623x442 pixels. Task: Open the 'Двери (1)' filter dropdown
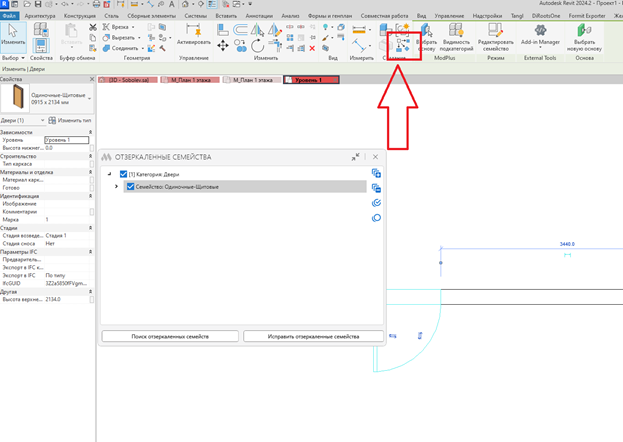(x=43, y=120)
